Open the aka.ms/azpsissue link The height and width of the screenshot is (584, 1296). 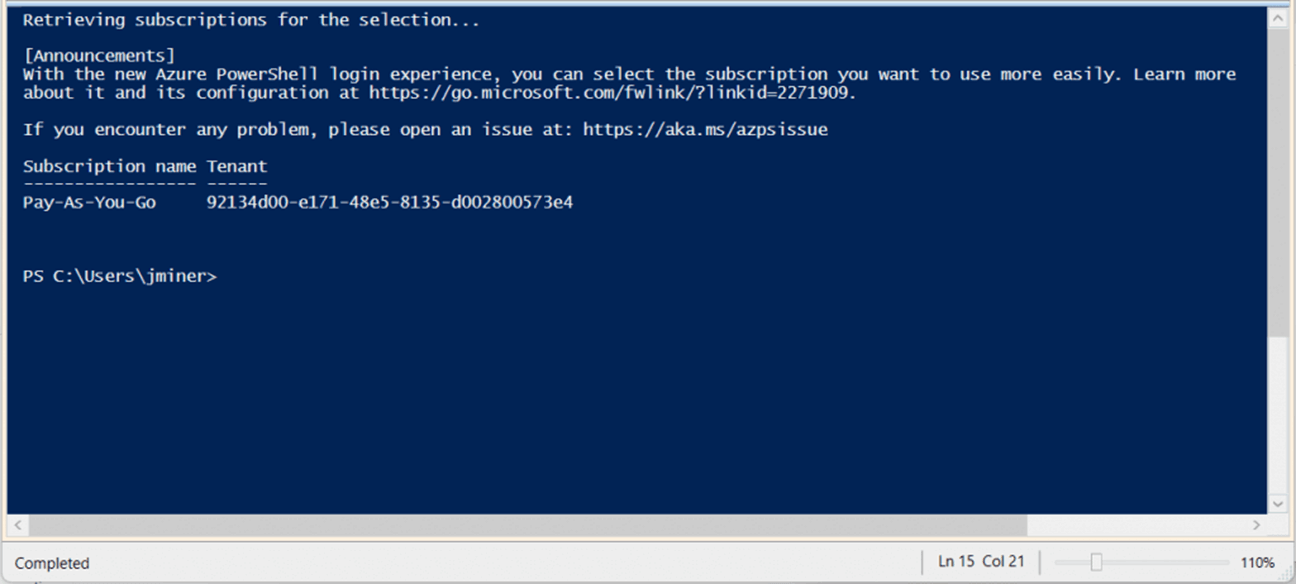point(705,130)
